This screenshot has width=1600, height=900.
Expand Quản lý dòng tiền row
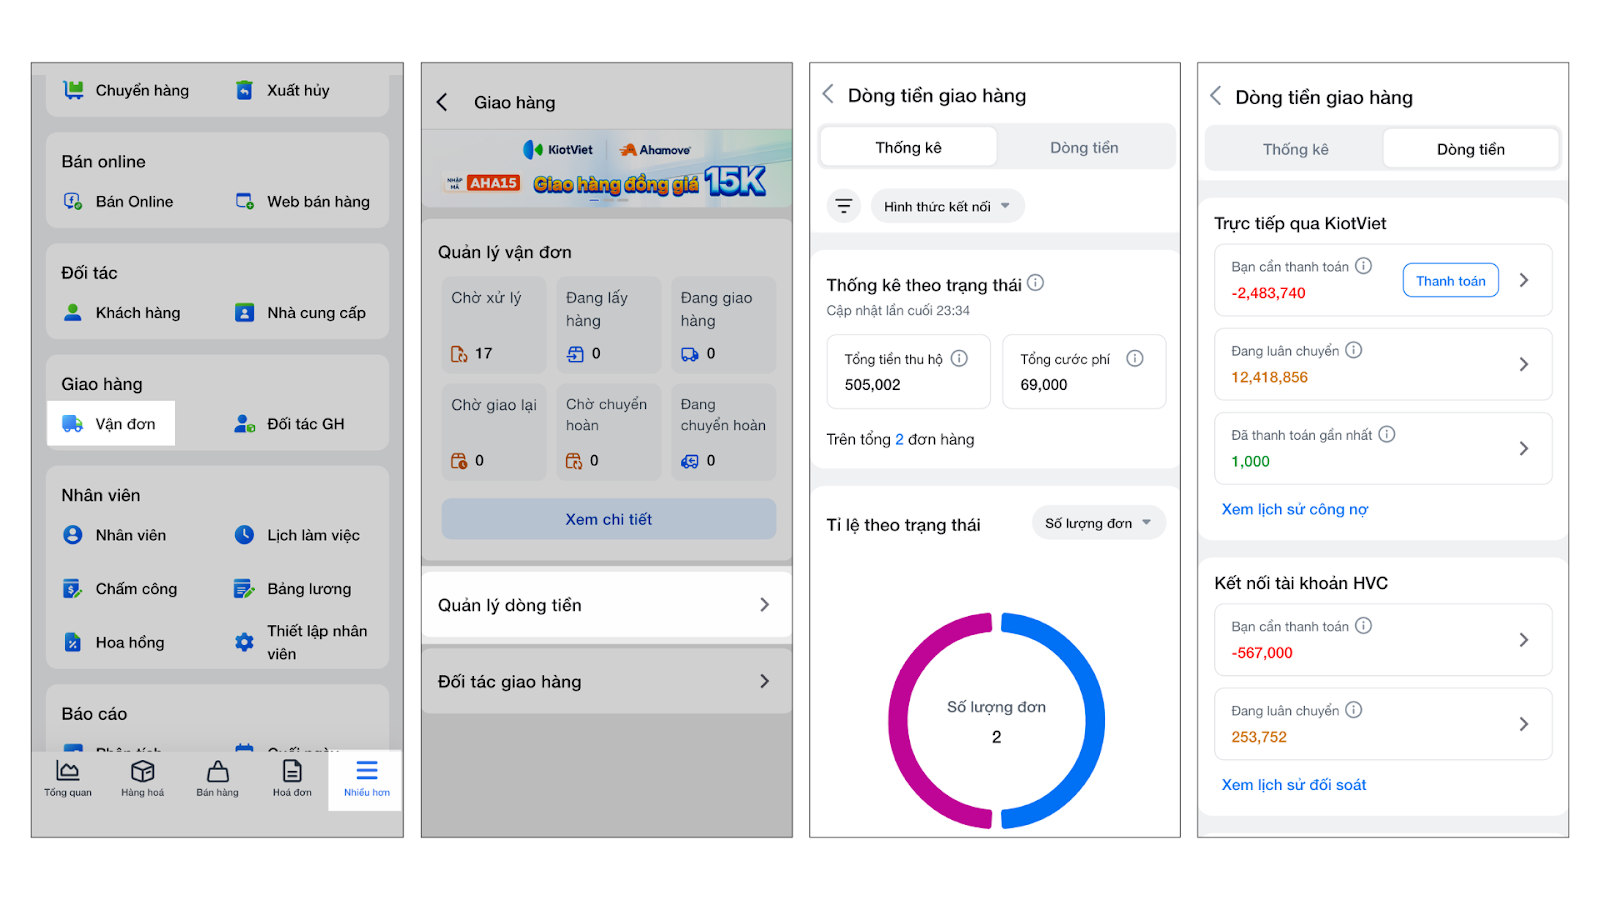[x=606, y=605]
